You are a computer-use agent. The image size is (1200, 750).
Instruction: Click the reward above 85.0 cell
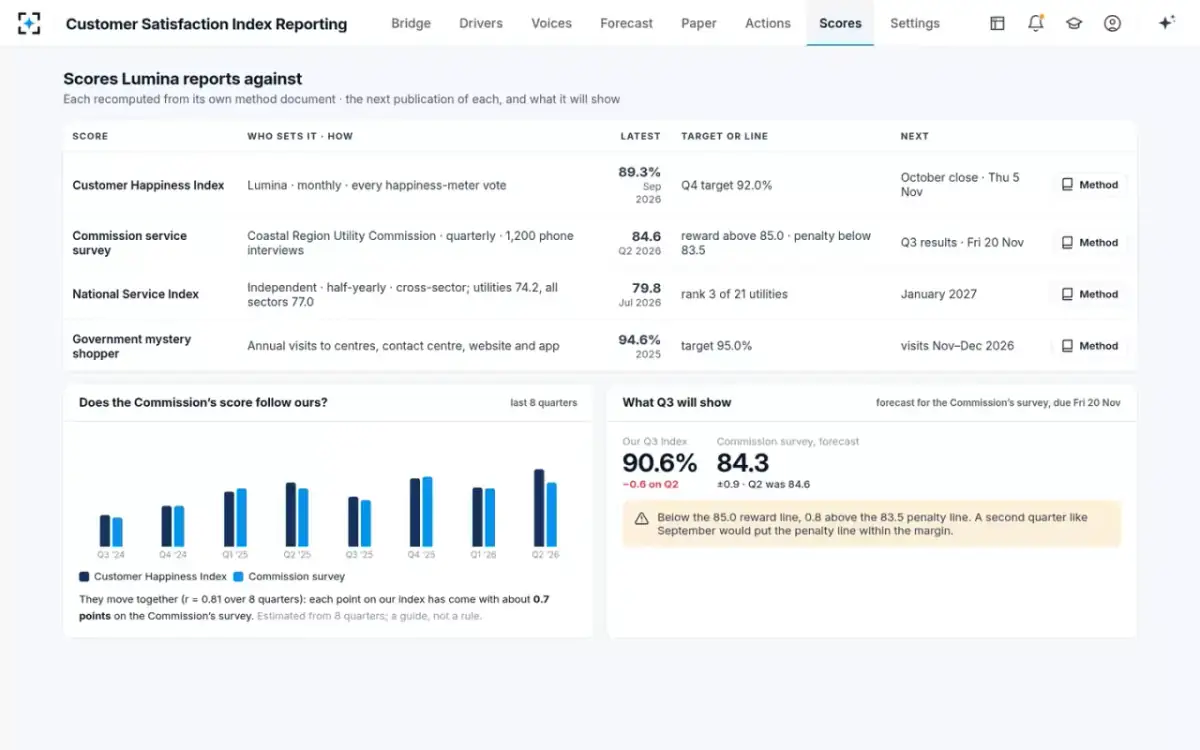pyautogui.click(x=776, y=243)
